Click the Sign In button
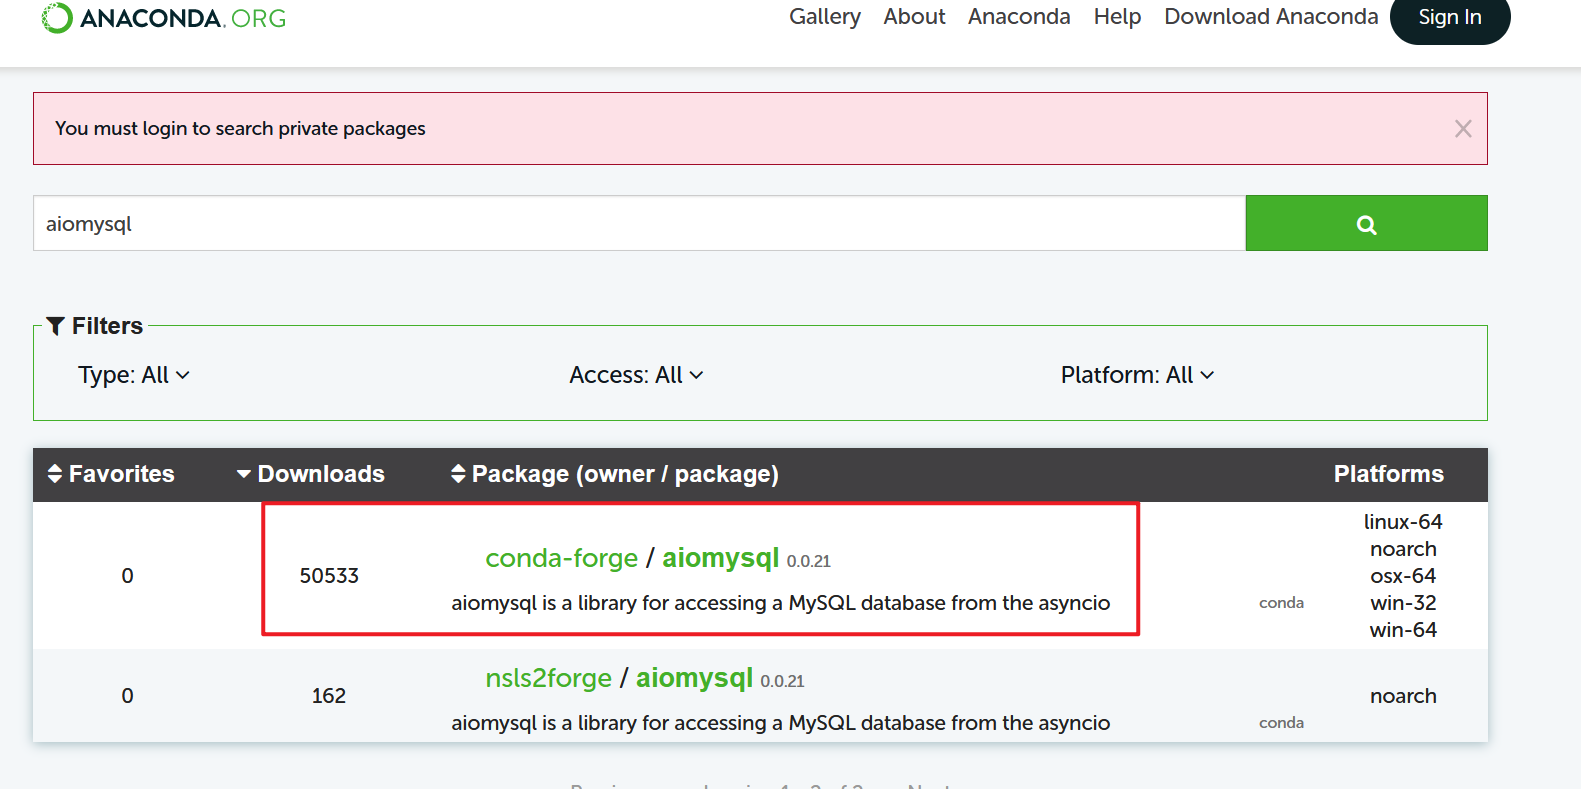The image size is (1581, 789). (1450, 17)
